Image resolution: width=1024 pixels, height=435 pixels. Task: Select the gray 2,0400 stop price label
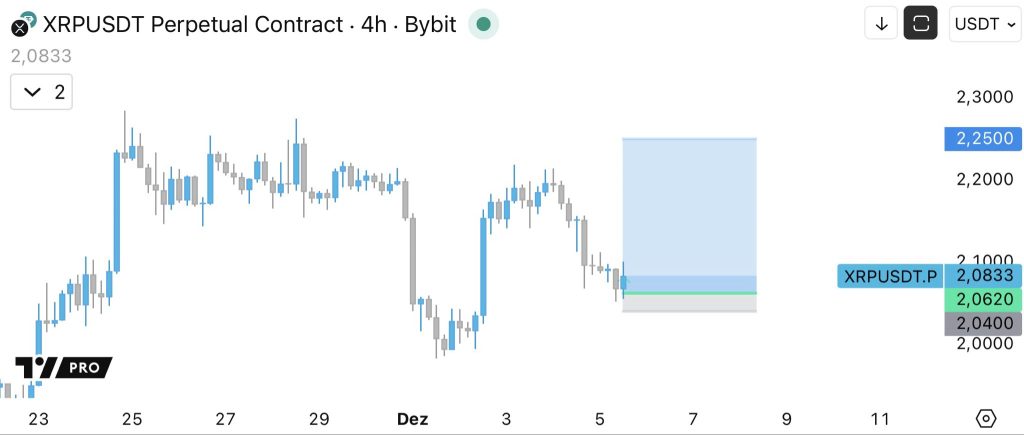[983, 323]
